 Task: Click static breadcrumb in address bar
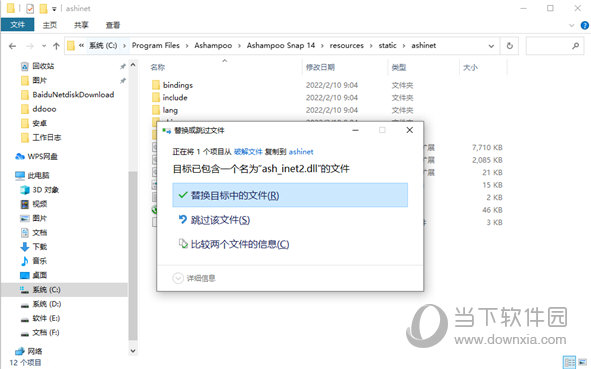(387, 45)
